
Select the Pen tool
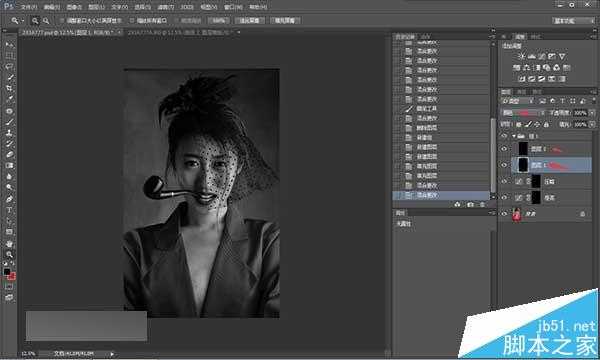click(9, 199)
